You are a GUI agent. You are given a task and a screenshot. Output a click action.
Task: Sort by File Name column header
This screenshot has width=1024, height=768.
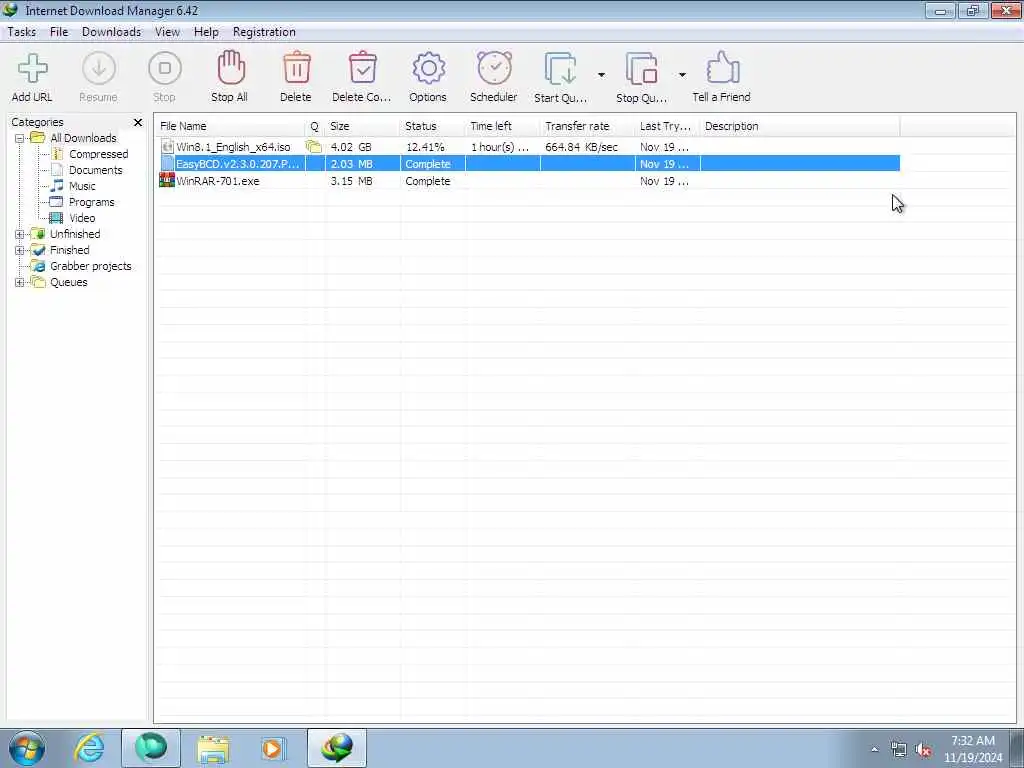231,126
